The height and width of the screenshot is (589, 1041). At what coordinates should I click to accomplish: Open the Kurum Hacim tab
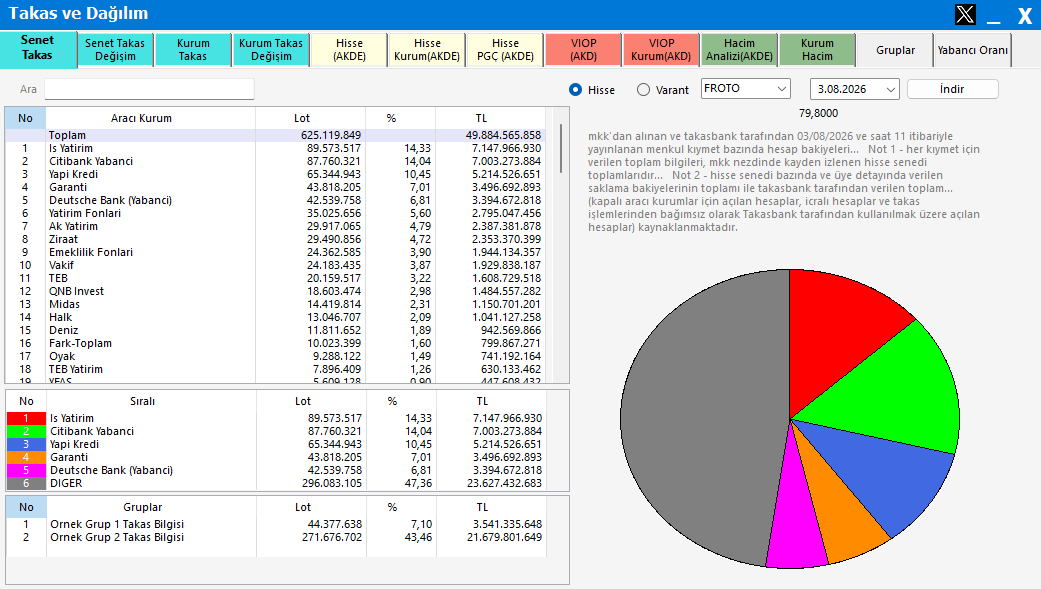point(817,50)
